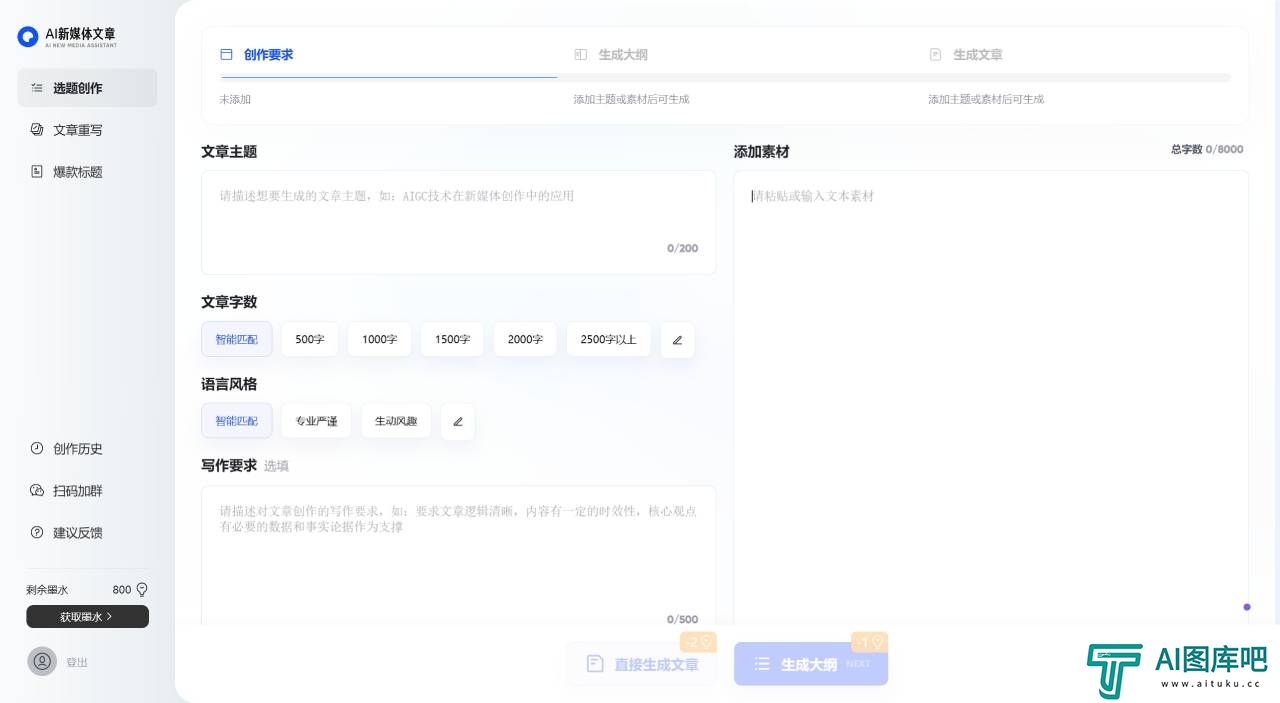This screenshot has width=1280, height=703.
Task: Select 智能匹配 for language style
Action: [236, 421]
